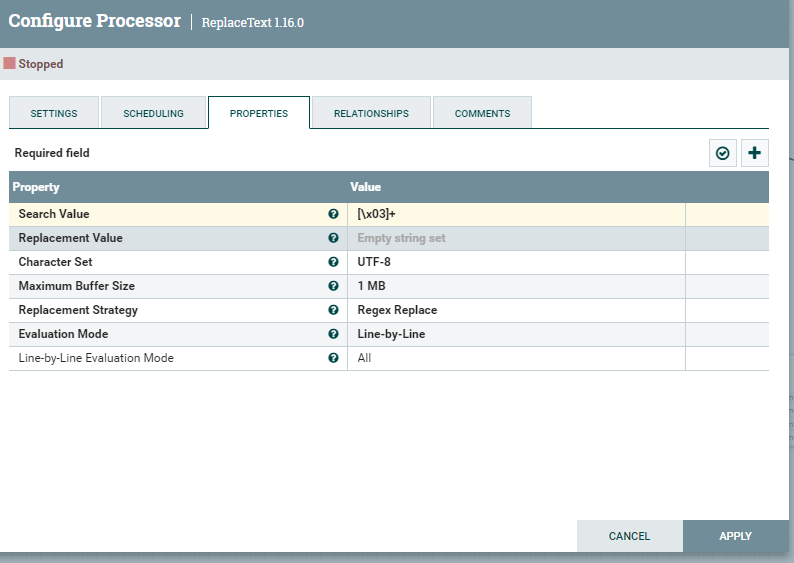The image size is (794, 563).
Task: Edit the Empty string set replacement value
Action: (516, 238)
